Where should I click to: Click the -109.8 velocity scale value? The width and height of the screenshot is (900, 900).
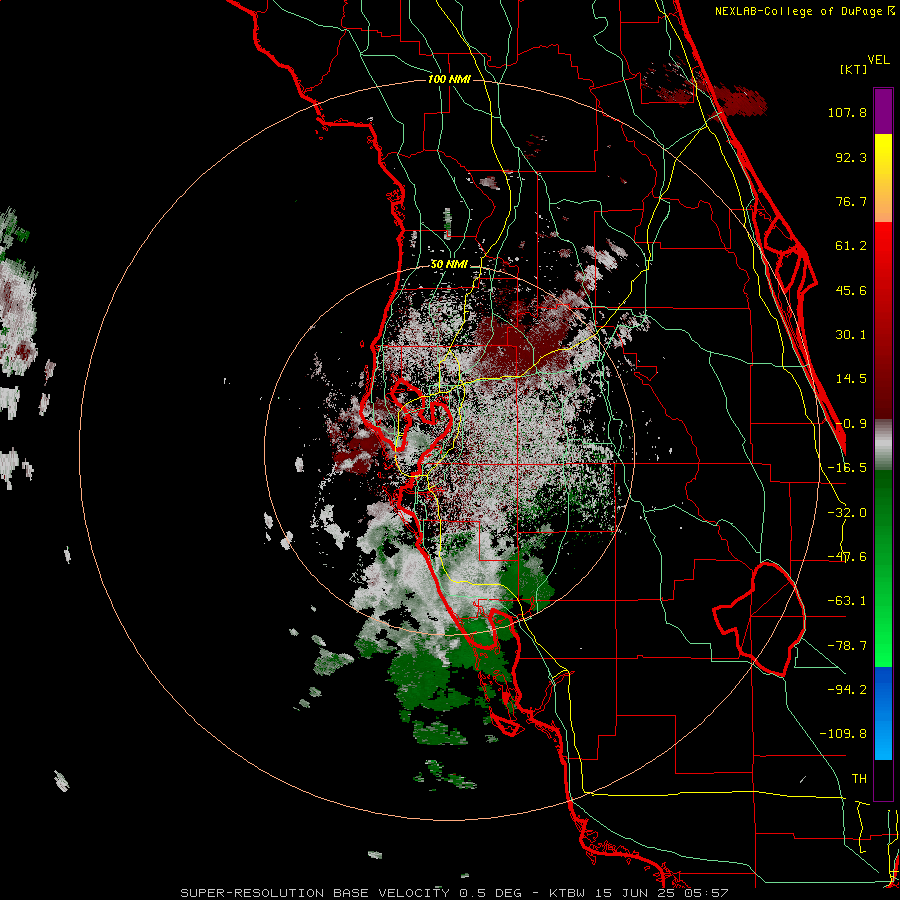pos(843,734)
